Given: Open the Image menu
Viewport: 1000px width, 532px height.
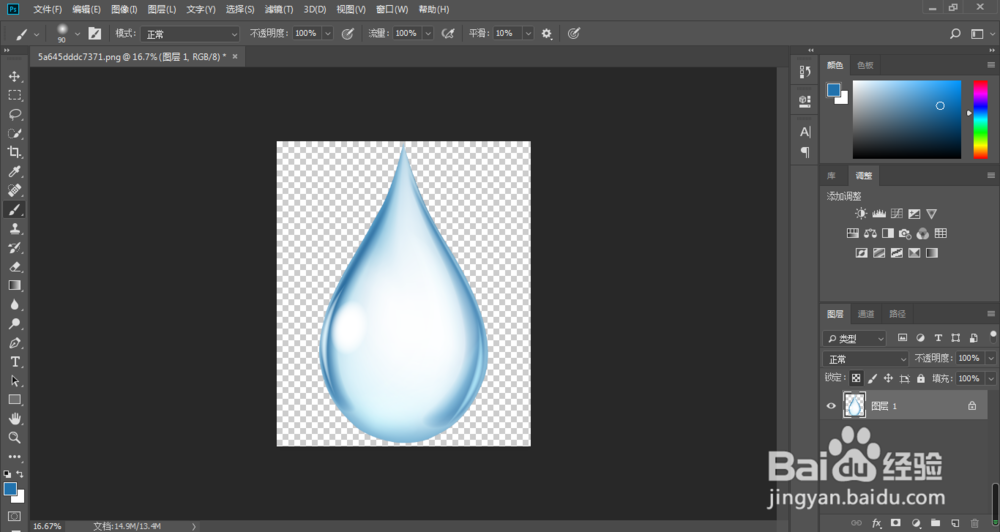Looking at the screenshot, I should tap(124, 10).
